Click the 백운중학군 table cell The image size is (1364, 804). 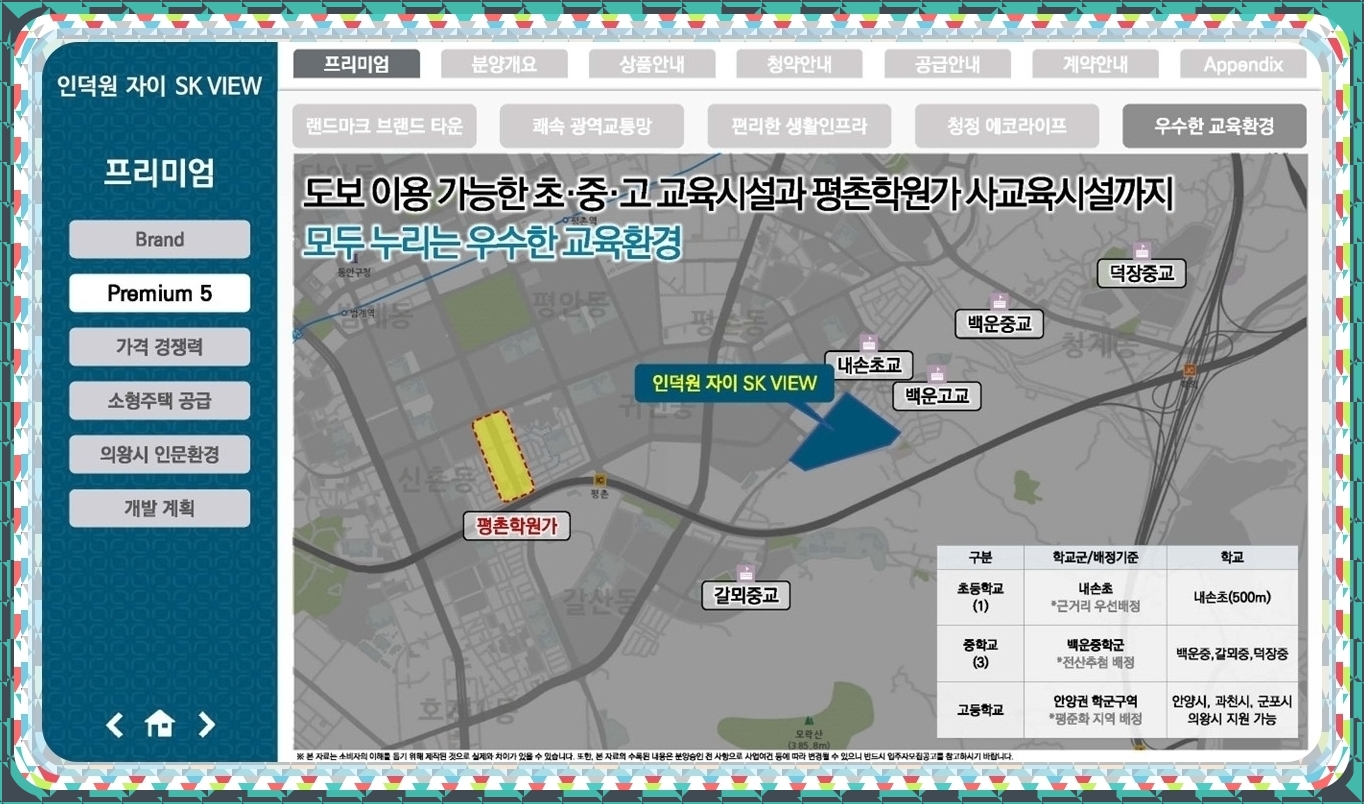(x=1095, y=653)
